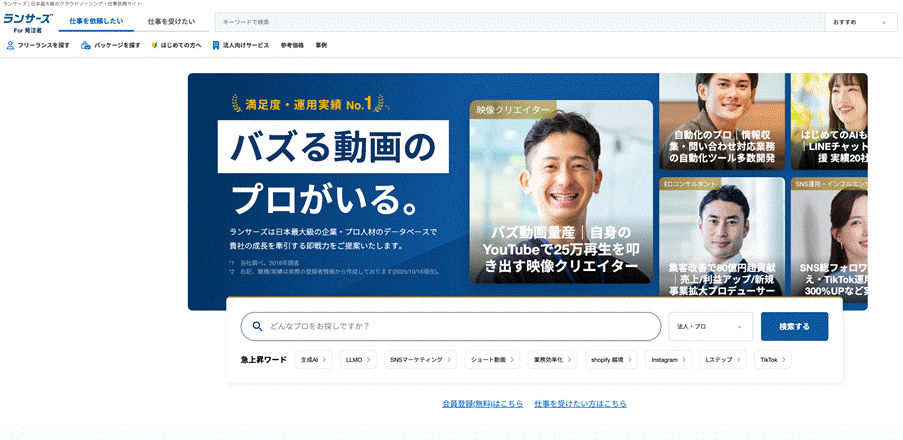
Task: Click the chevron on 生成AI trending tag
Action: coord(324,359)
